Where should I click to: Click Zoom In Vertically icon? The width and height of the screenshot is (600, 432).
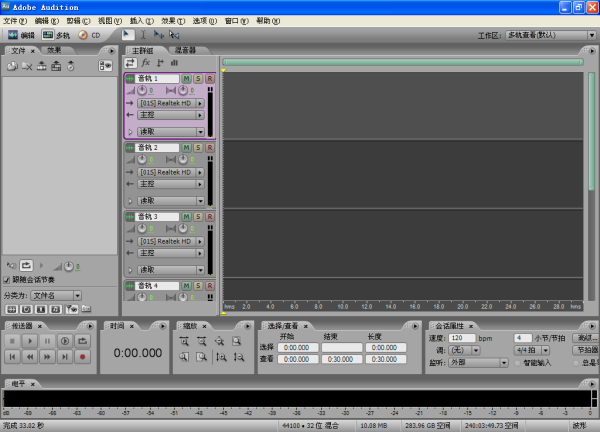(221, 357)
